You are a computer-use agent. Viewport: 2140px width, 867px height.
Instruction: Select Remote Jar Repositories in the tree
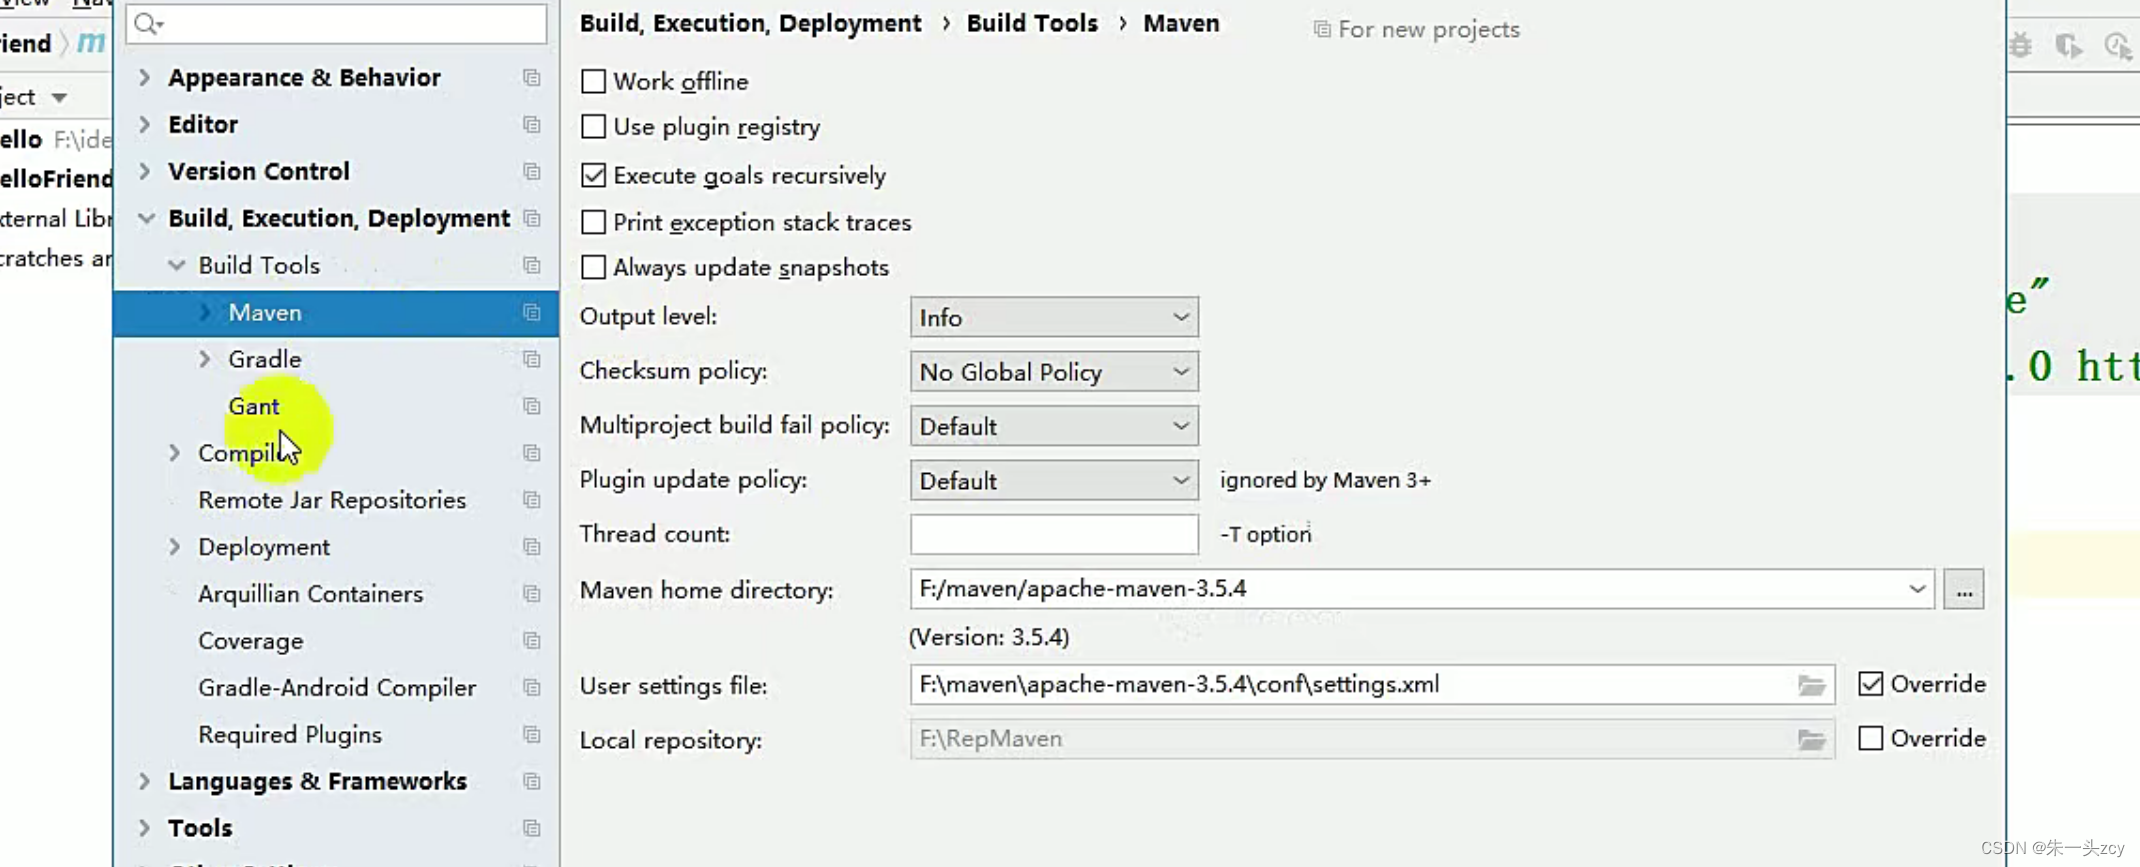[332, 500]
